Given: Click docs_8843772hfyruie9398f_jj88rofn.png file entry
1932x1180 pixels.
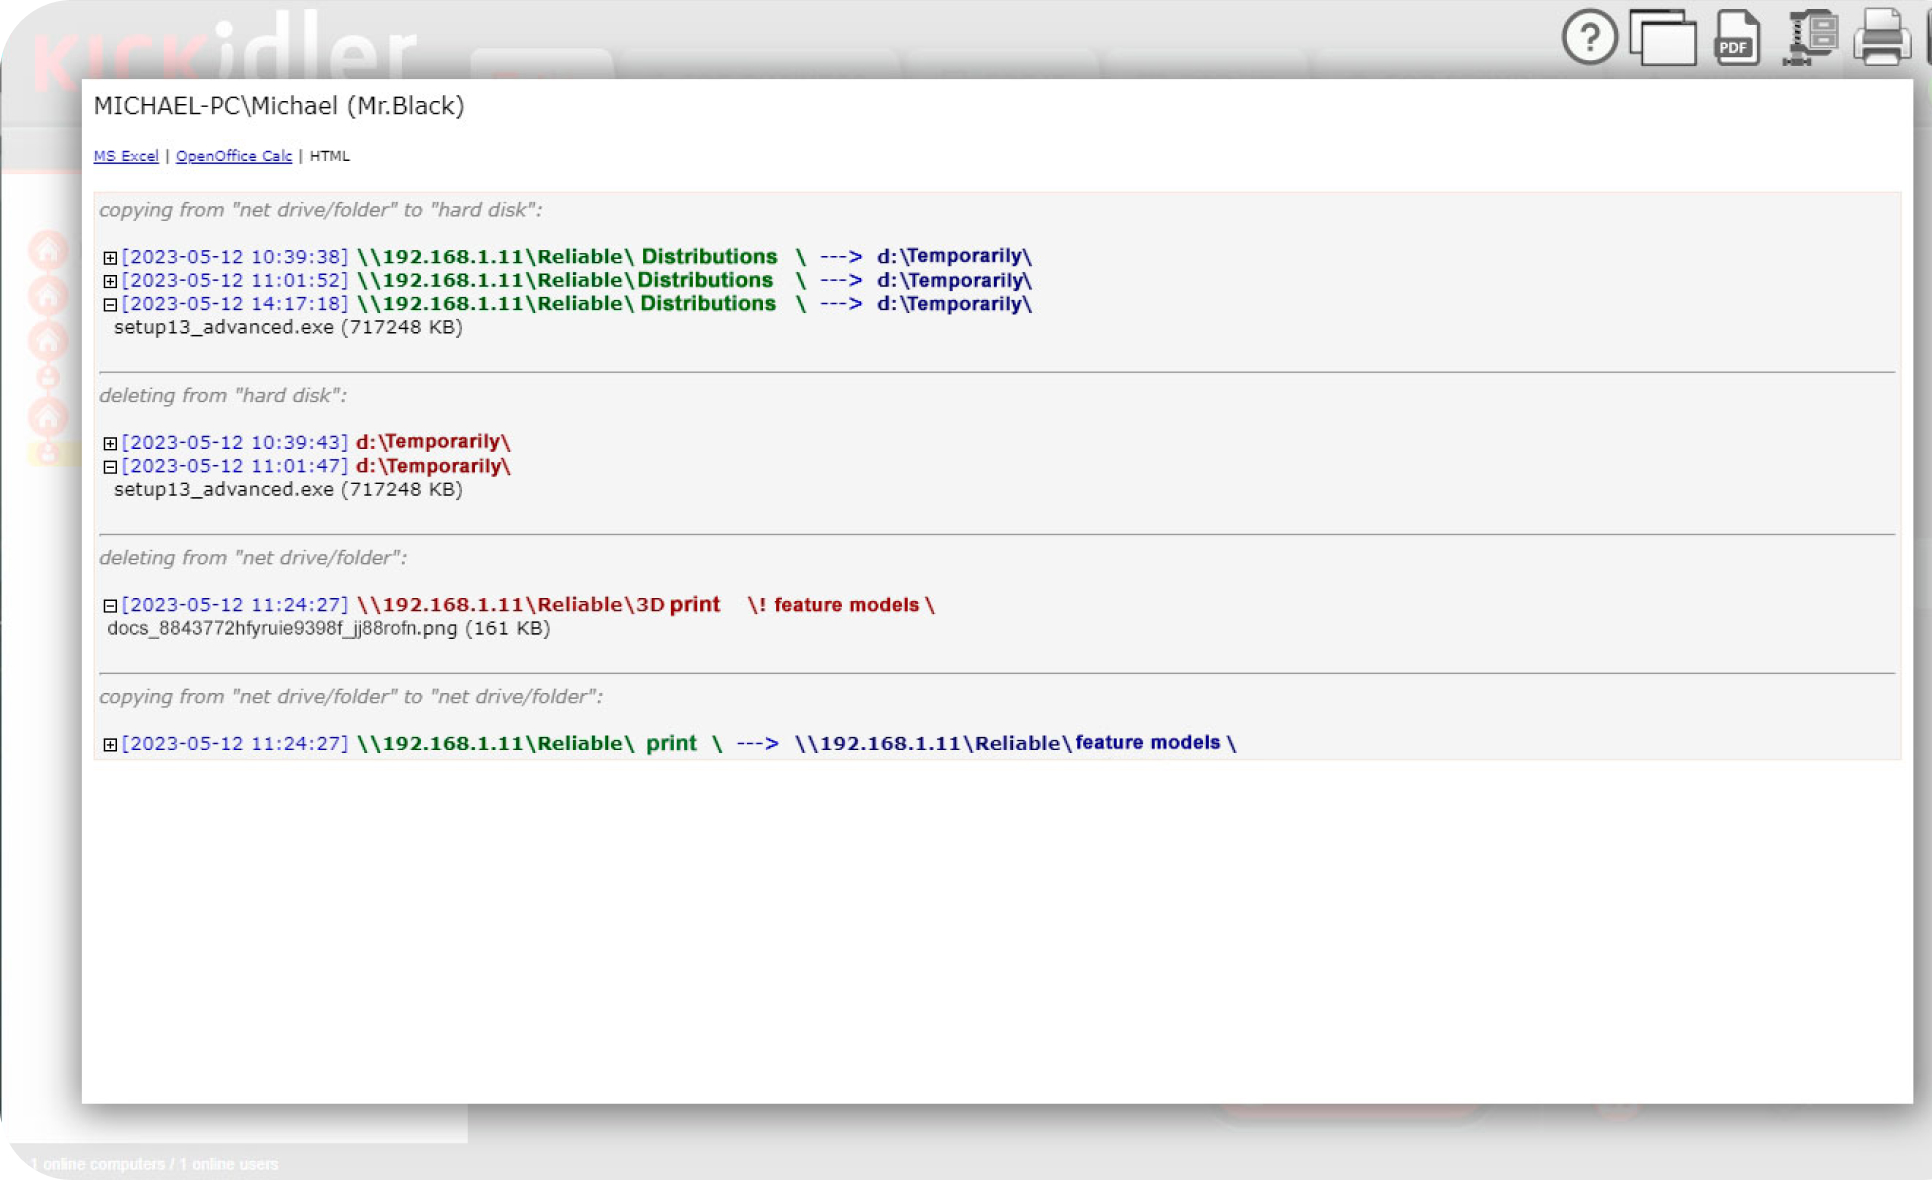Looking at the screenshot, I should click(329, 628).
